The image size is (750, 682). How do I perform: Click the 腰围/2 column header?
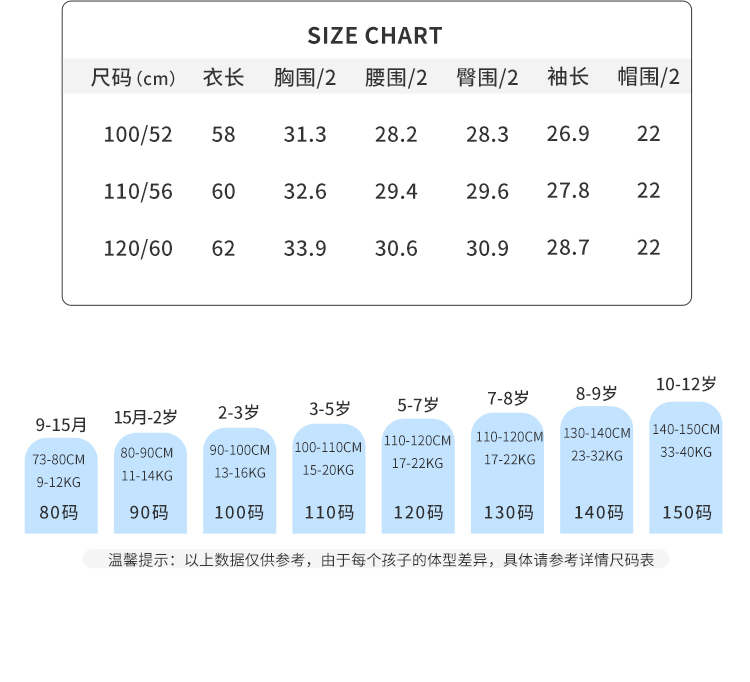click(396, 77)
